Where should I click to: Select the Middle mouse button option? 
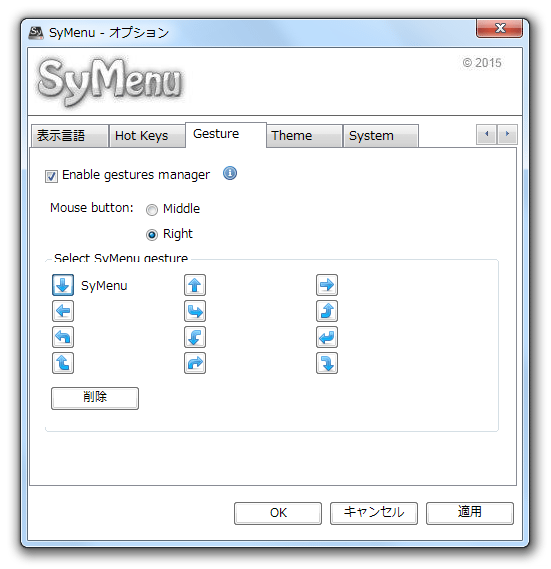click(152, 209)
